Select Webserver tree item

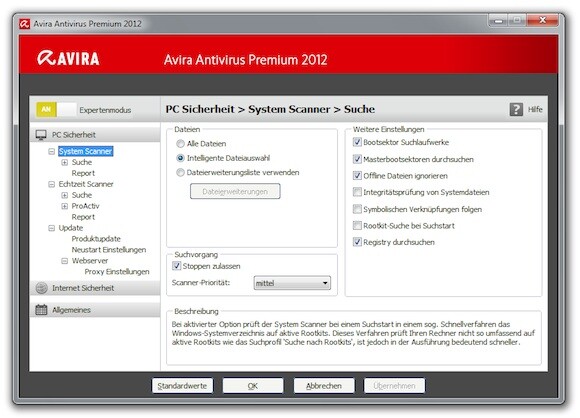point(90,261)
